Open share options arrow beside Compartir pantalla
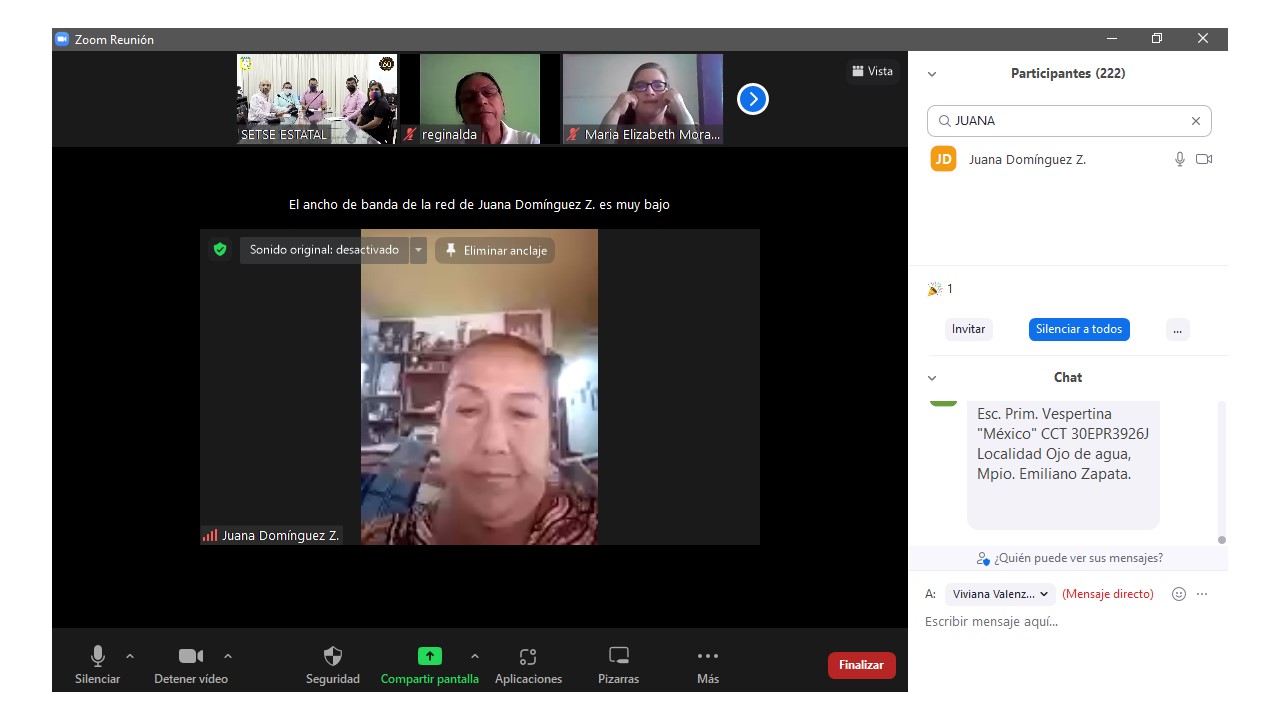 click(475, 656)
